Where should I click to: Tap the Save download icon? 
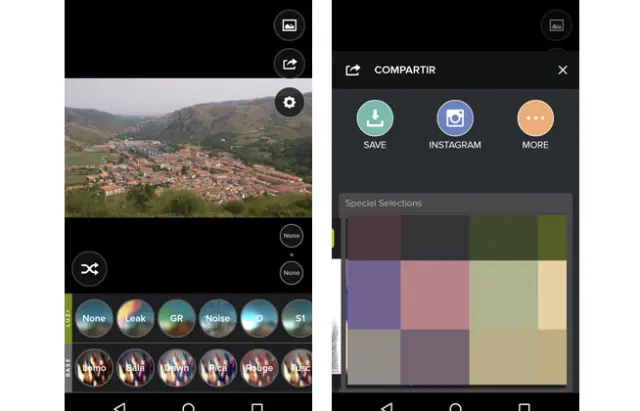pyautogui.click(x=375, y=118)
